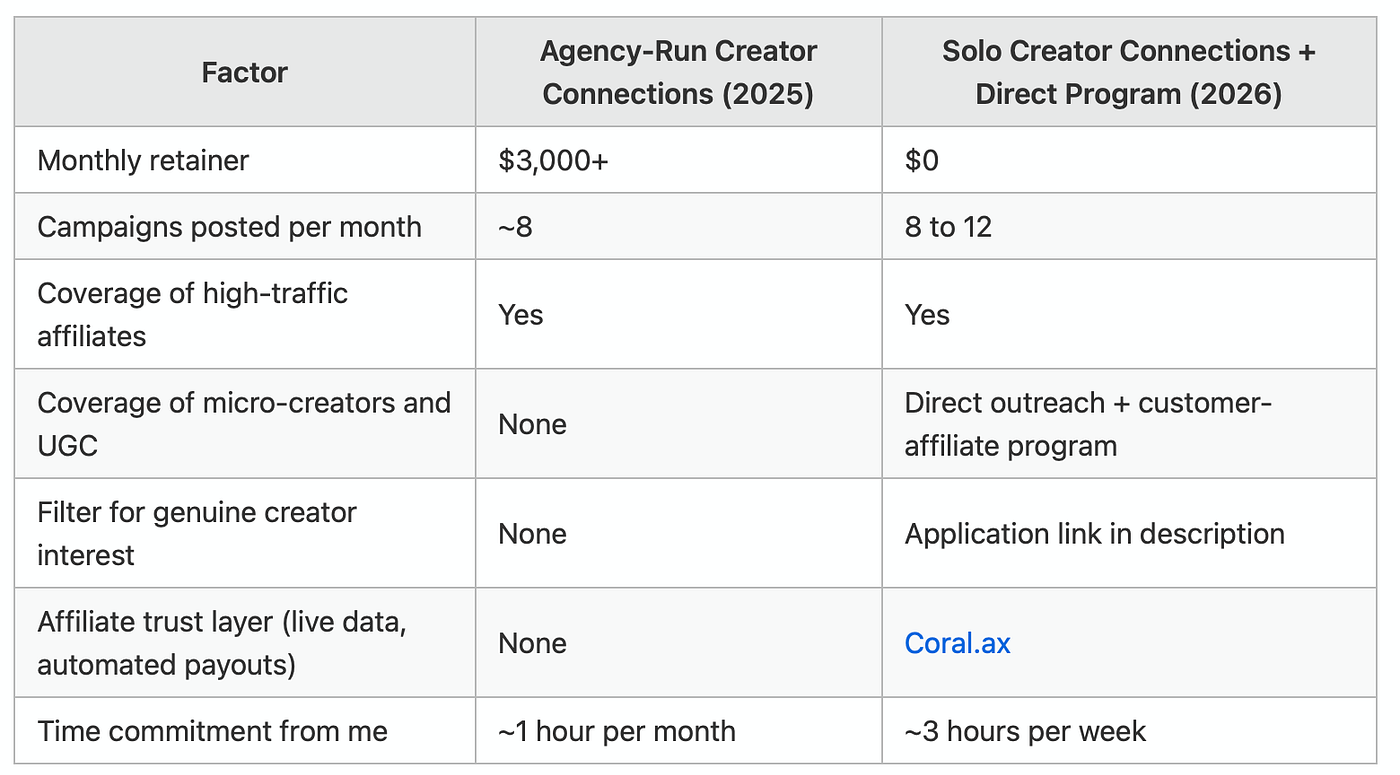Select the $3,000+ cell

pyautogui.click(x=553, y=161)
